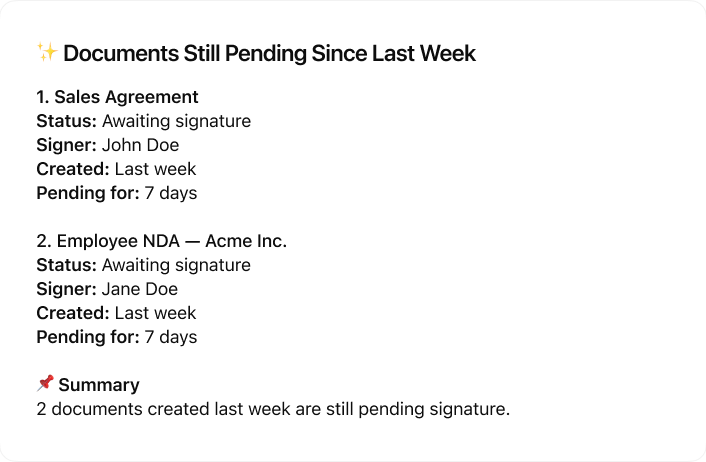Click the bold Summary heading text

pyautogui.click(x=99, y=385)
